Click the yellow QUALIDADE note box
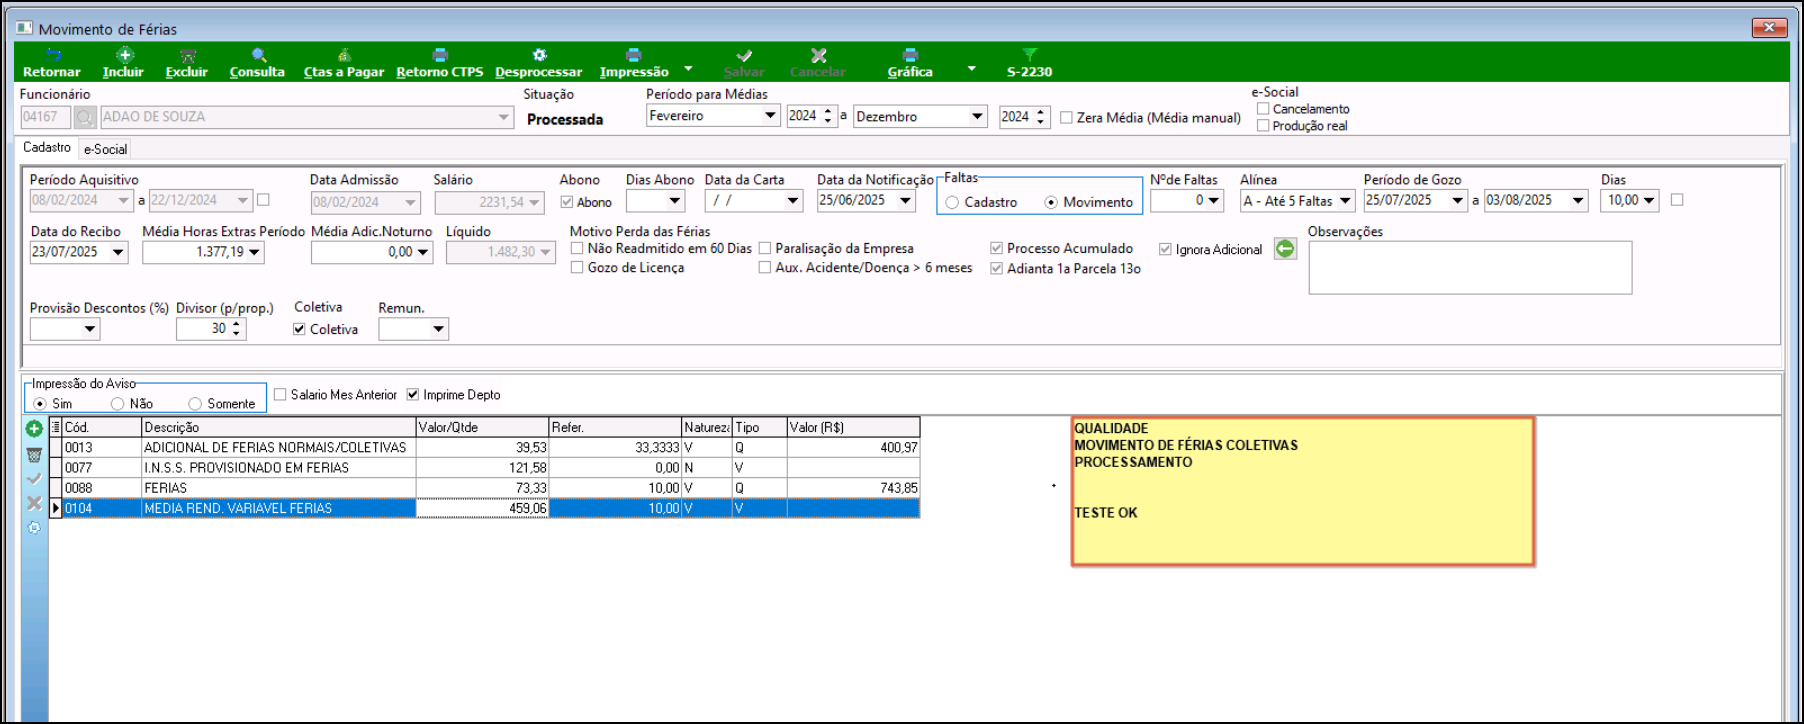The height and width of the screenshot is (724, 1804). 1303,491
